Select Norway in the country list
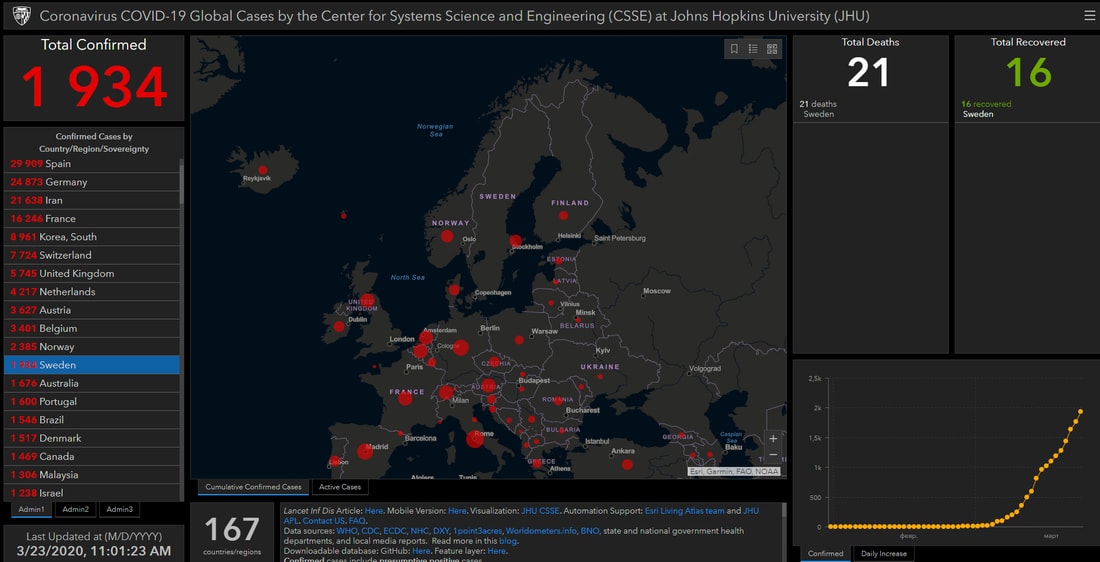 (x=92, y=347)
